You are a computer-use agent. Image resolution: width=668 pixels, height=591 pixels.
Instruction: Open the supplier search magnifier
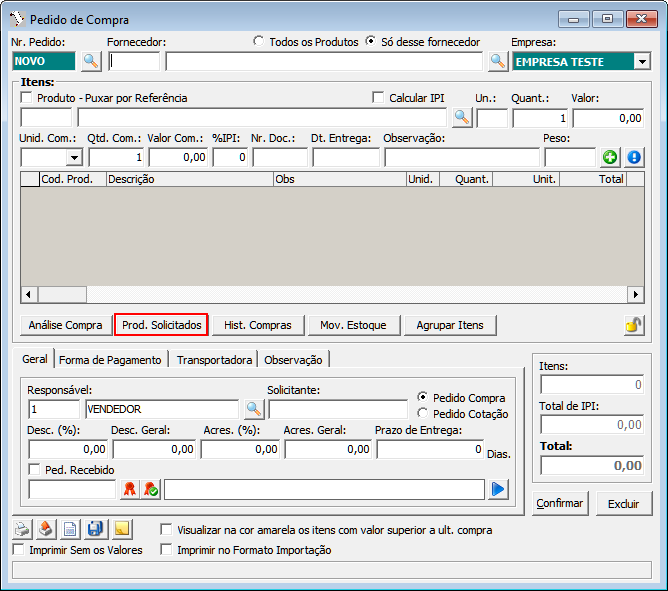(497, 62)
